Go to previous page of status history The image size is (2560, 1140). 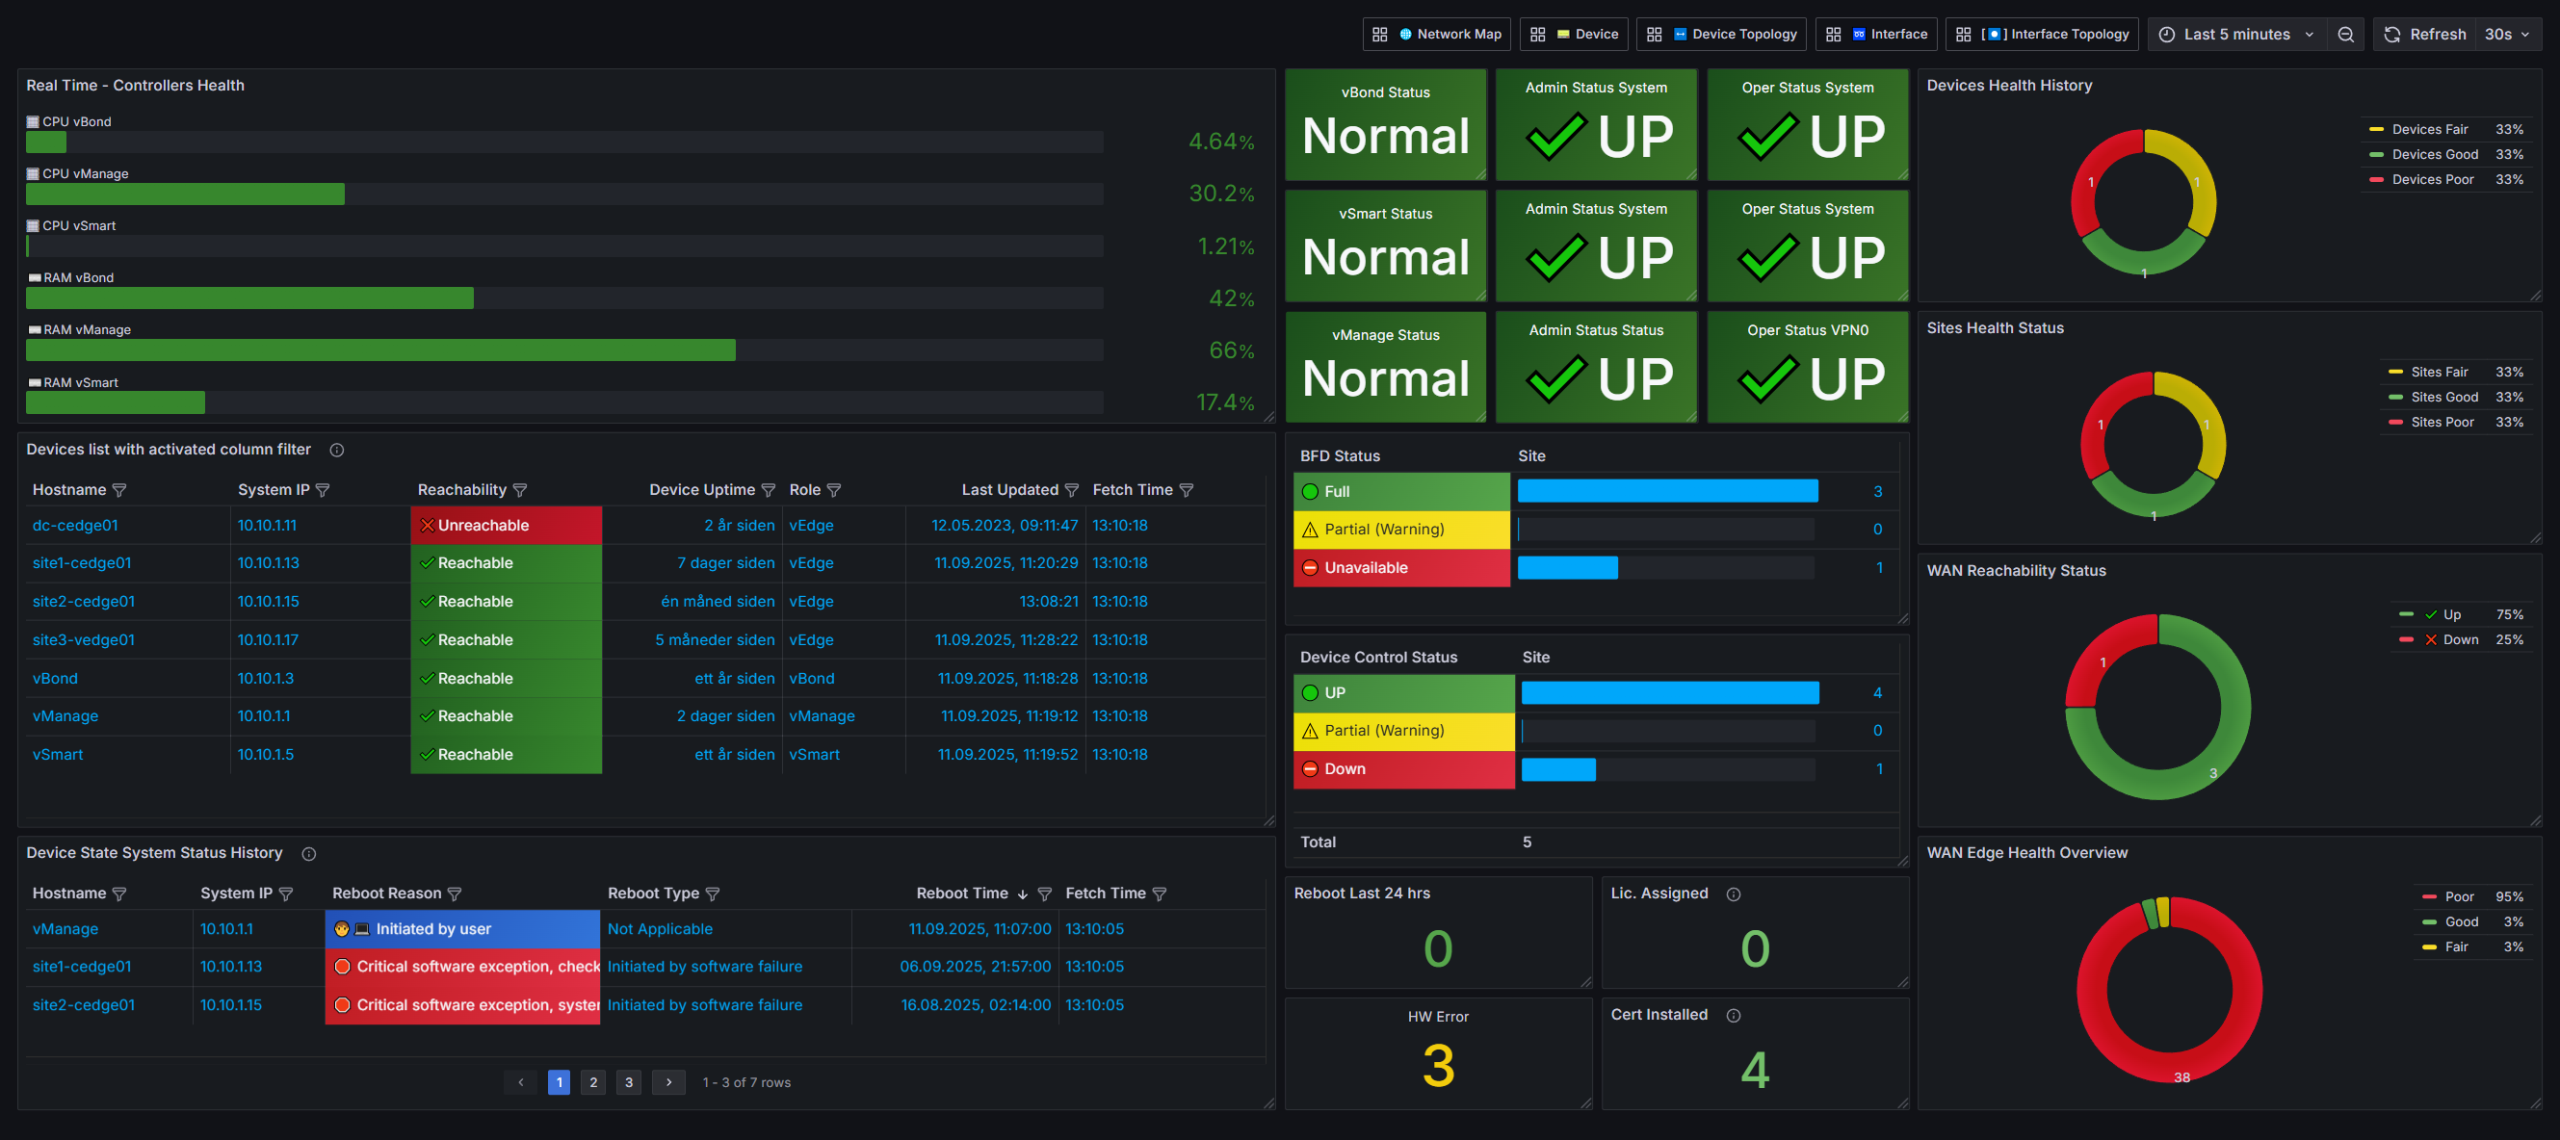[521, 1082]
